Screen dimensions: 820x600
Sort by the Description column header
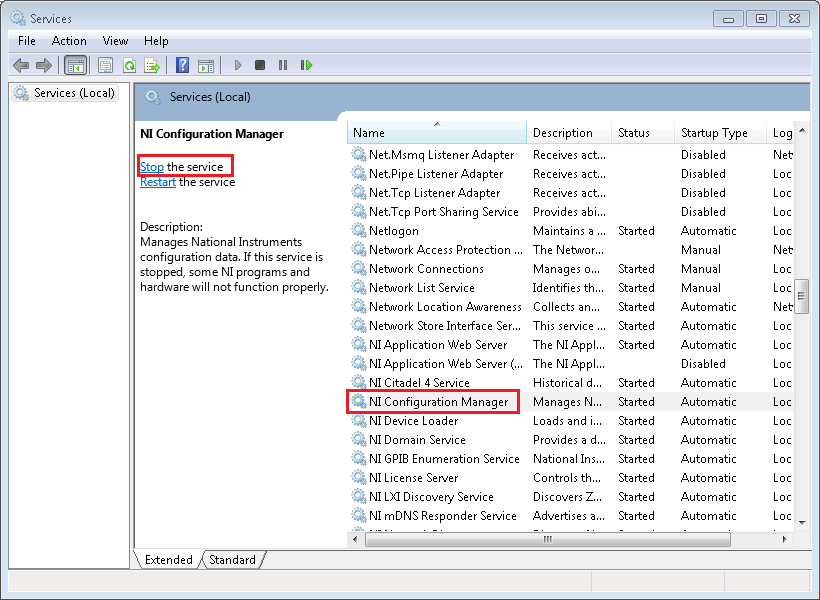tap(569, 133)
